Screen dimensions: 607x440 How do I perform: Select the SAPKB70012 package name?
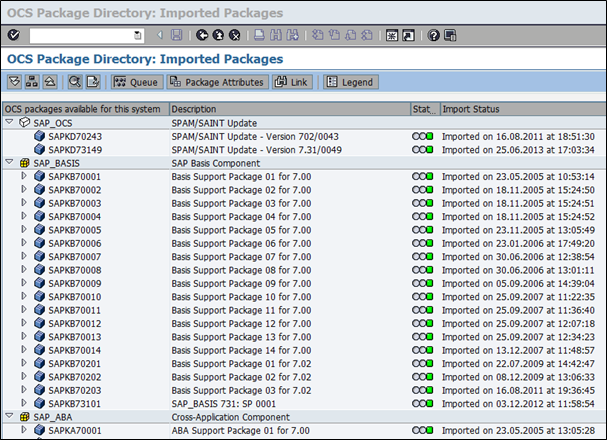click(x=75, y=324)
